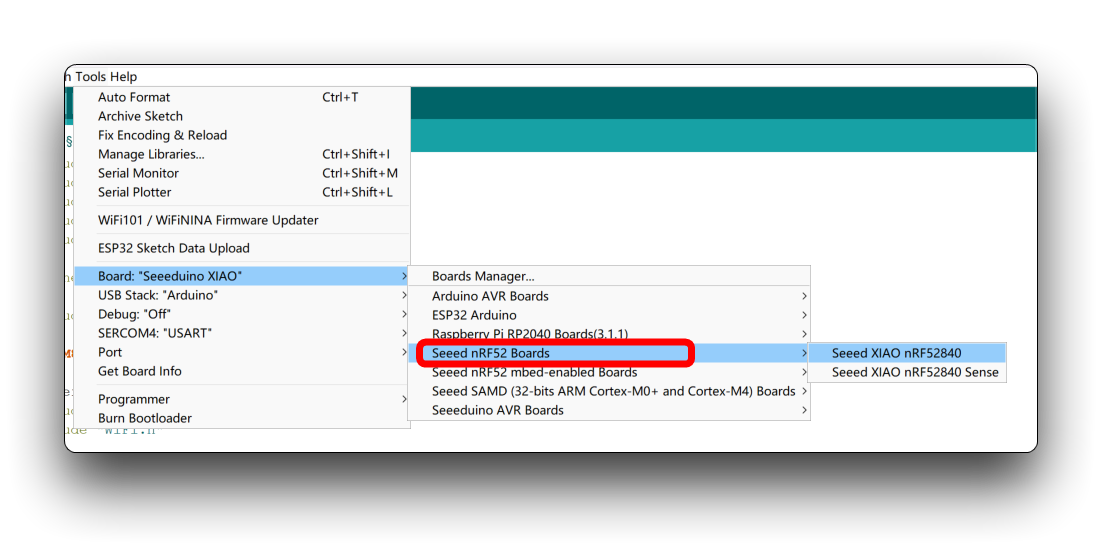Viewport: 1102px width, 549px height.
Task: Expand the Programmer submenu
Action: click(x=242, y=399)
